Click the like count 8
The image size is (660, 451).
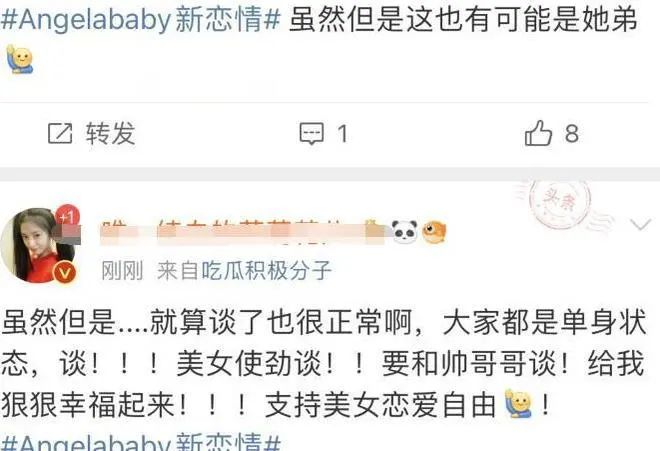[571, 133]
